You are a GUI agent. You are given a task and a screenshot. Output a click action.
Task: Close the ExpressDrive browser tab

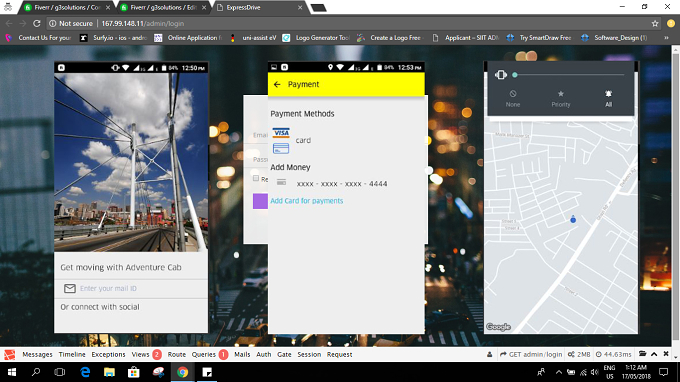tap(300, 8)
